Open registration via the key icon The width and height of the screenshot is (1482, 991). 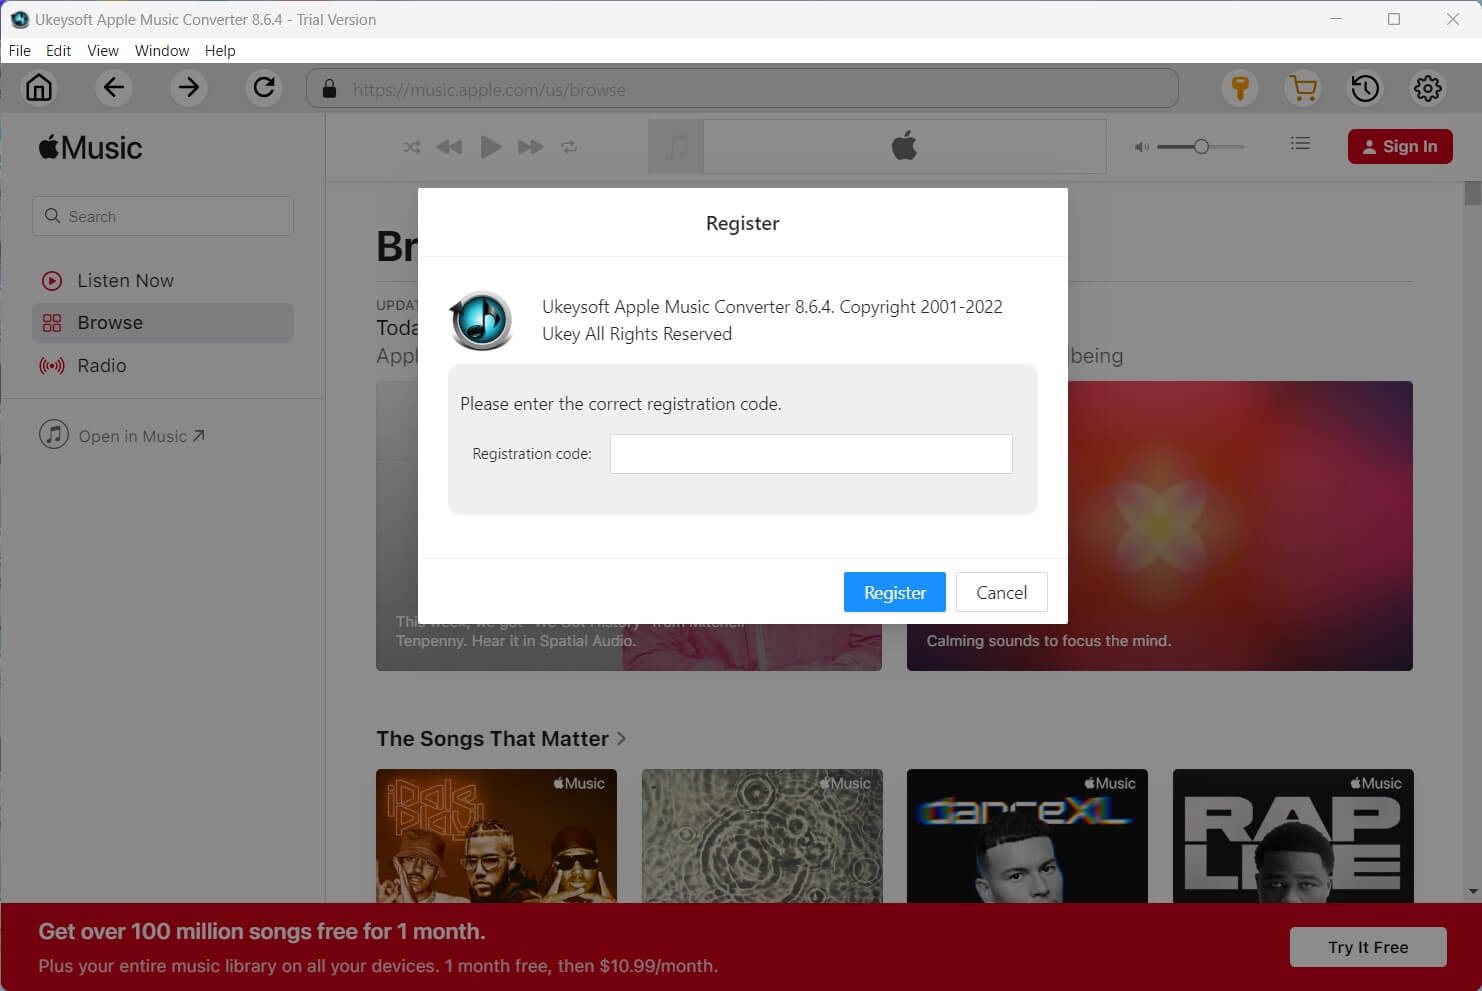1240,88
